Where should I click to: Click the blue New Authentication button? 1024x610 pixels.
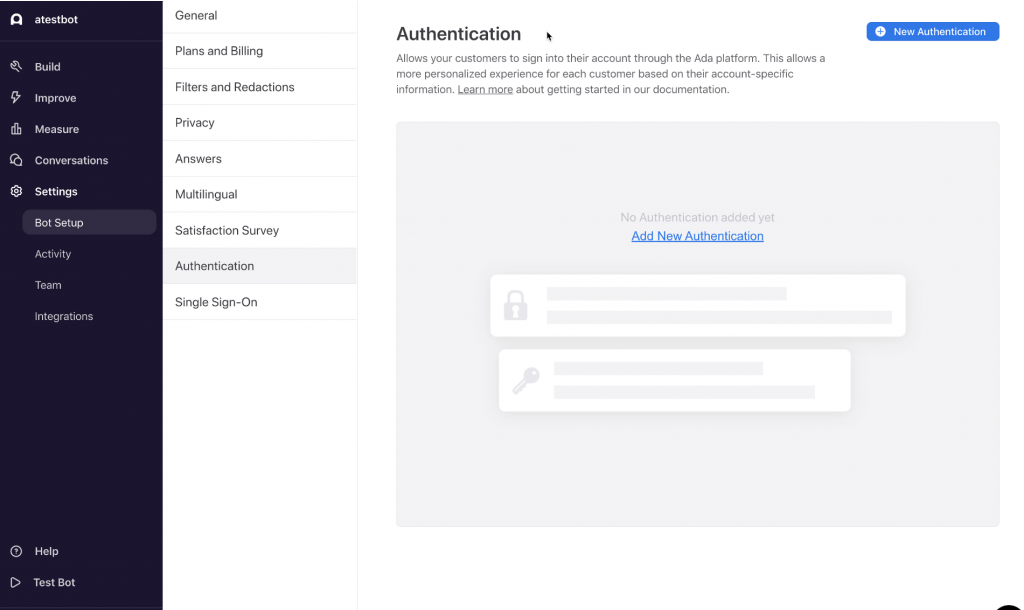coord(933,31)
